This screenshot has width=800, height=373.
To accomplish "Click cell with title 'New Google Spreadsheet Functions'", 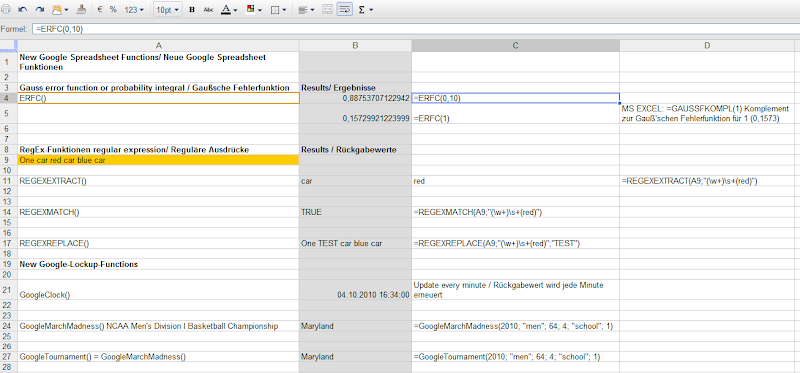I will tap(158, 62).
